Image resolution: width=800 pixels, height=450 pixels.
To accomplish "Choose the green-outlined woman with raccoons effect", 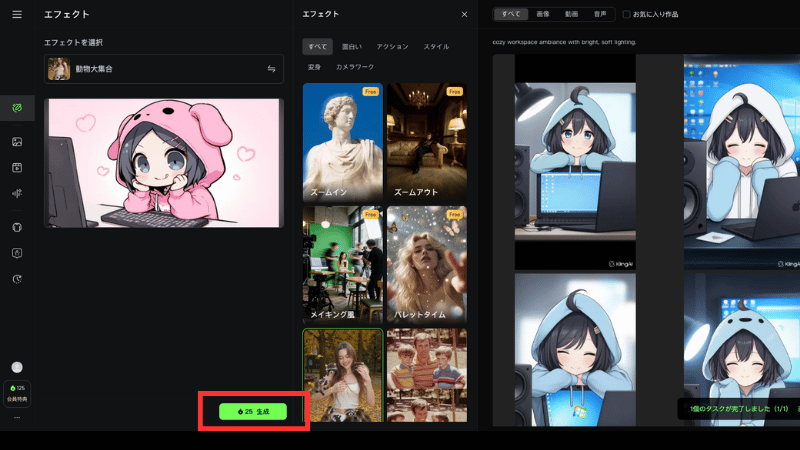I will pos(343,376).
